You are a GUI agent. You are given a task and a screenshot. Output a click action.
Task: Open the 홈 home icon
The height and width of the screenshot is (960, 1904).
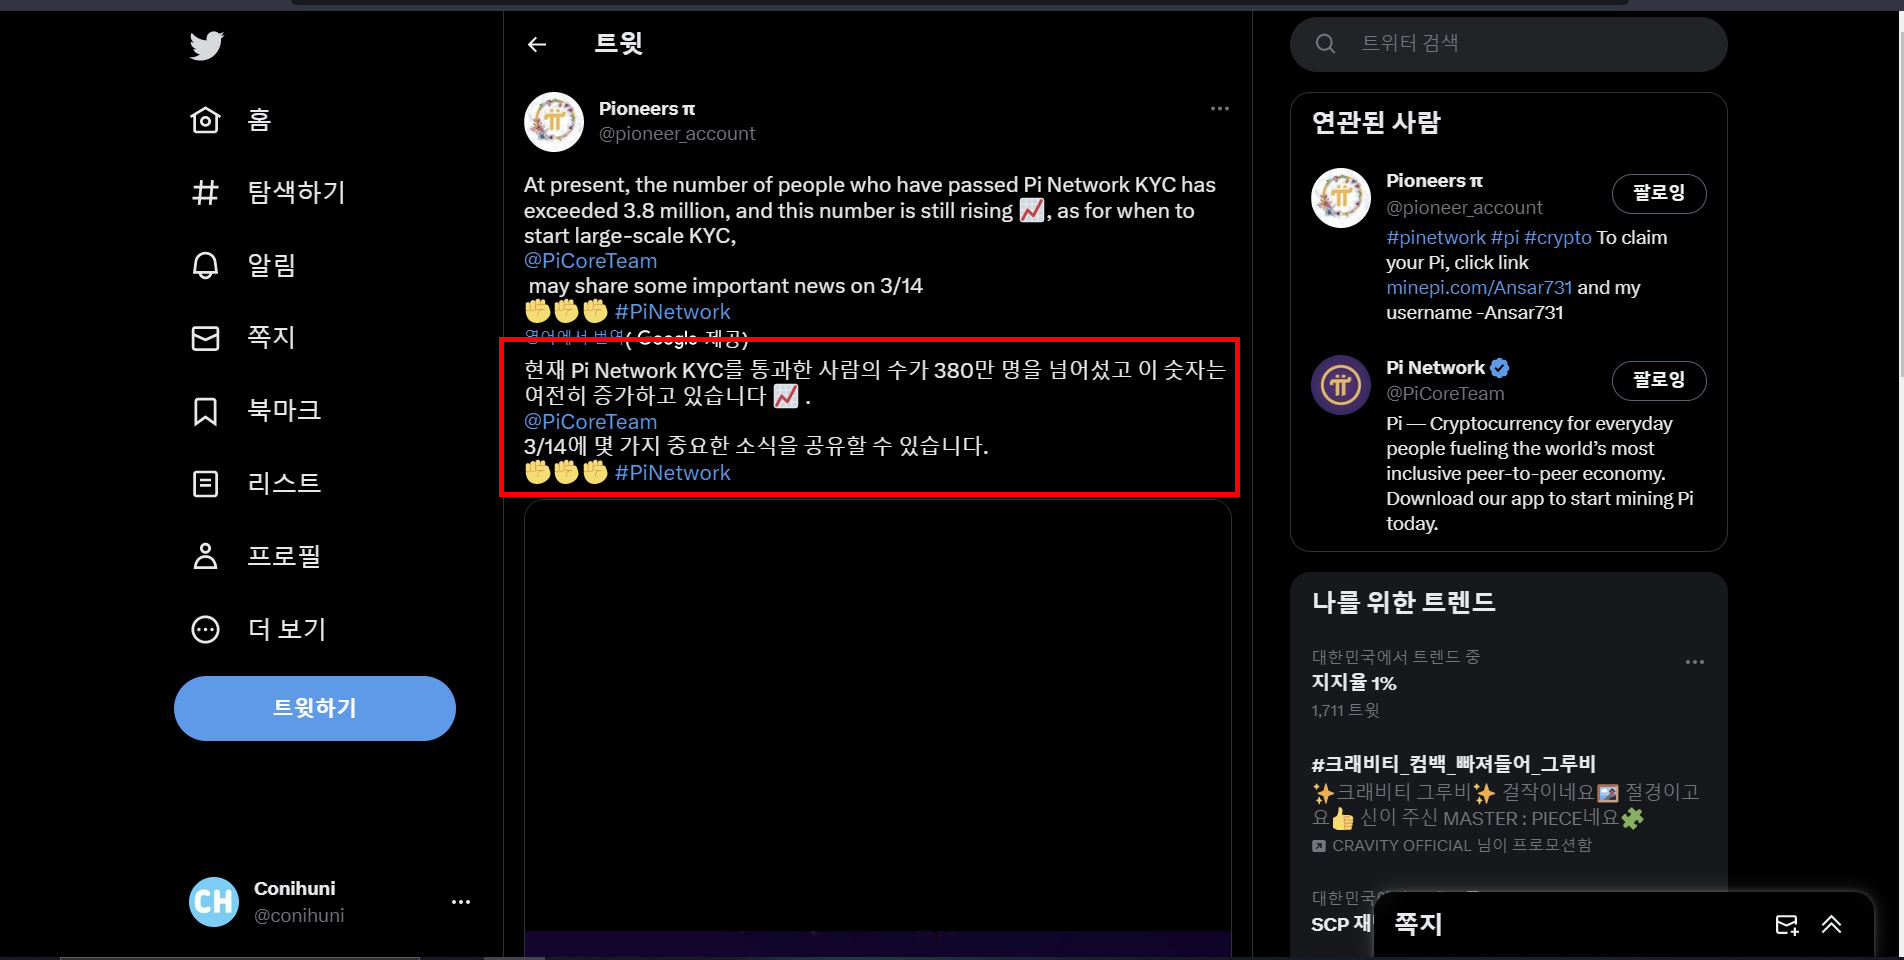pos(205,120)
